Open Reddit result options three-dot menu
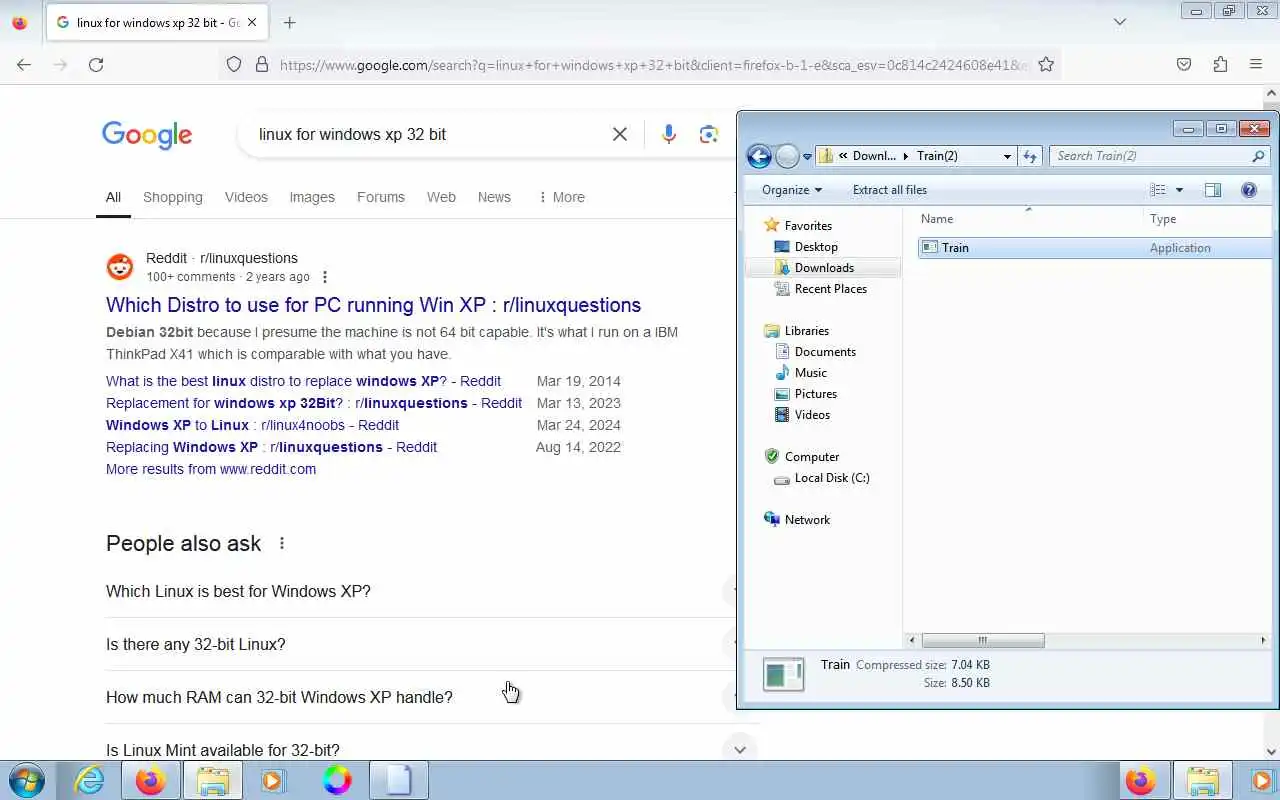This screenshot has height=800, width=1280. 324,277
